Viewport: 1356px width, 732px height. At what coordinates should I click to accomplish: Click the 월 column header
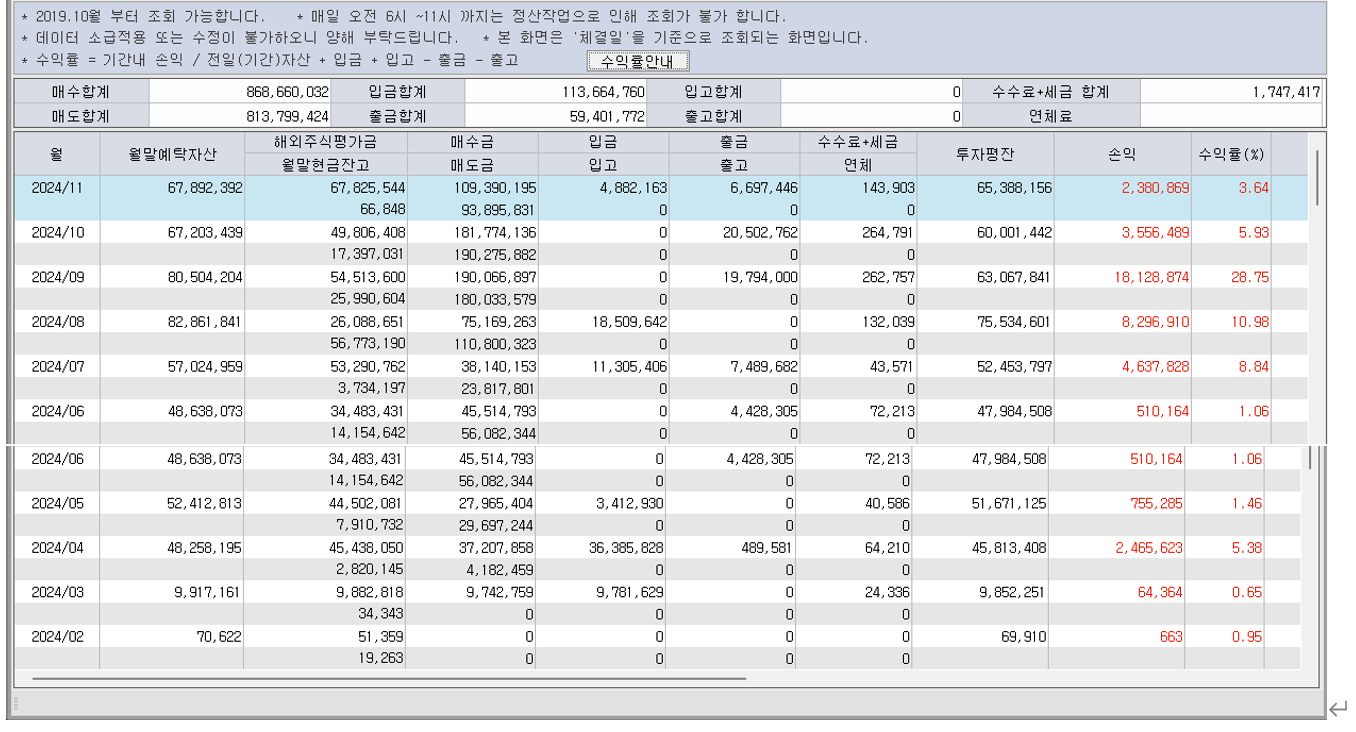56,154
